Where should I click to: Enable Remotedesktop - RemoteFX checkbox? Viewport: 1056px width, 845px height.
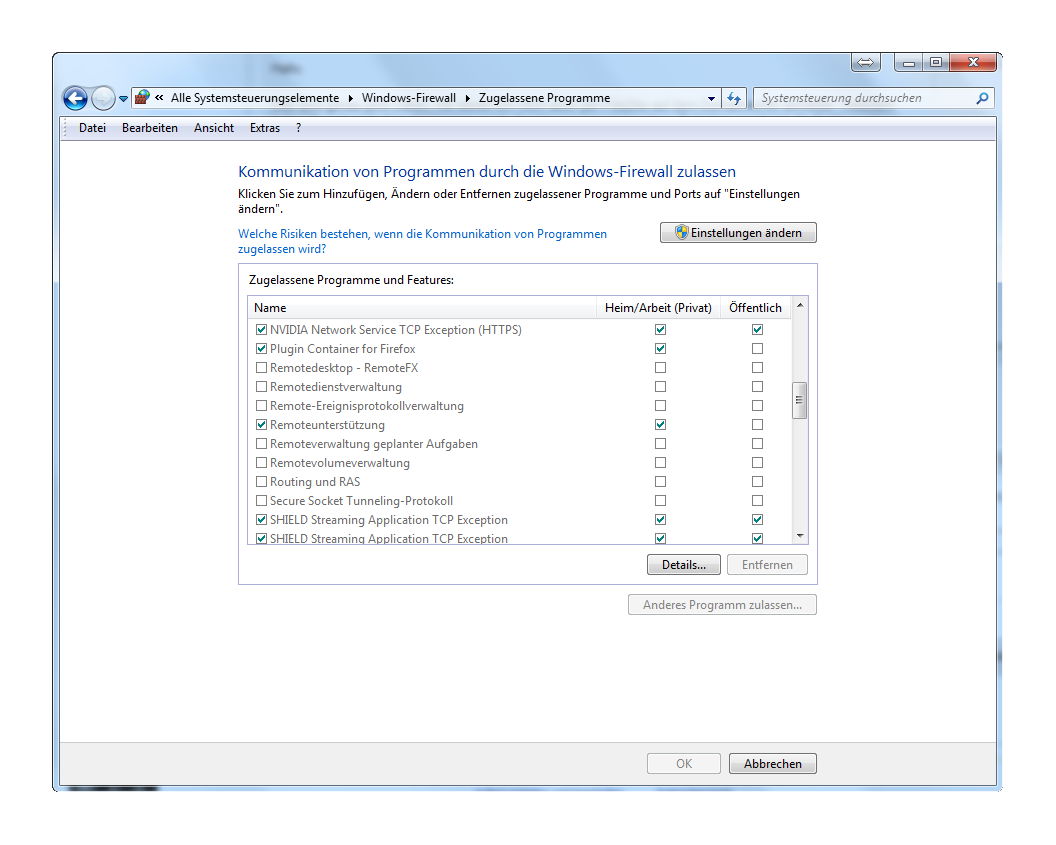coord(261,368)
